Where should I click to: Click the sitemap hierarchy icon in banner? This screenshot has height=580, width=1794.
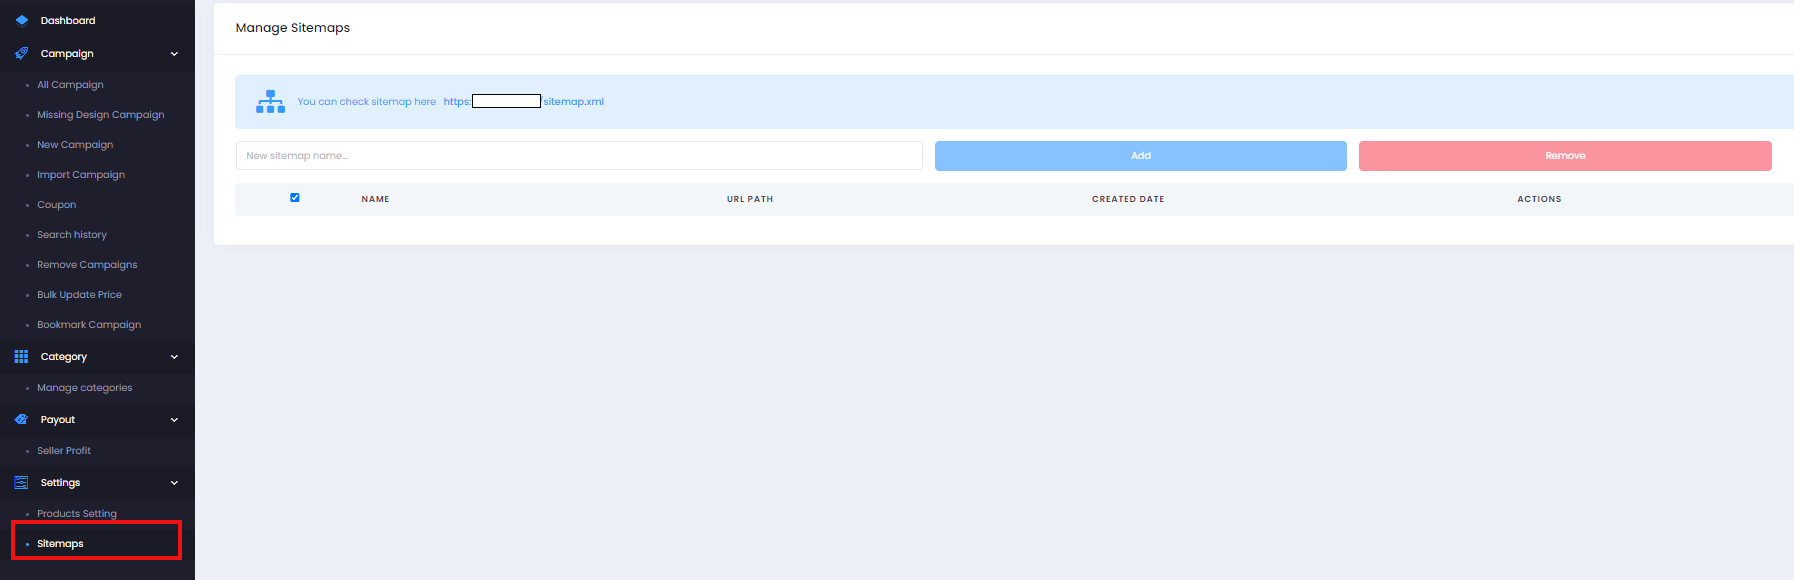tap(270, 101)
